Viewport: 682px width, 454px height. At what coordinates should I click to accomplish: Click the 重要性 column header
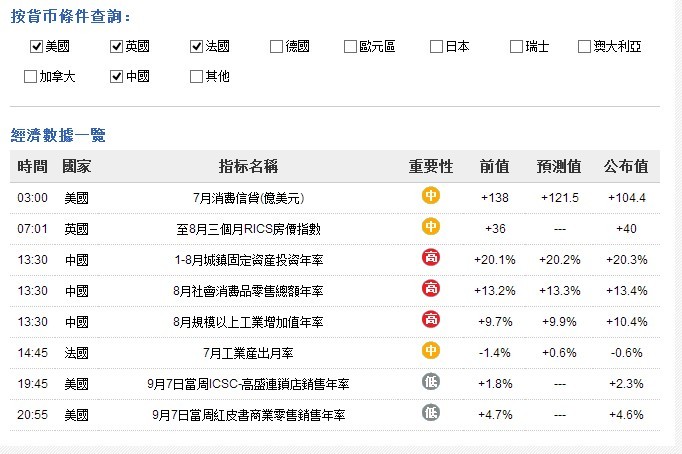[431, 165]
